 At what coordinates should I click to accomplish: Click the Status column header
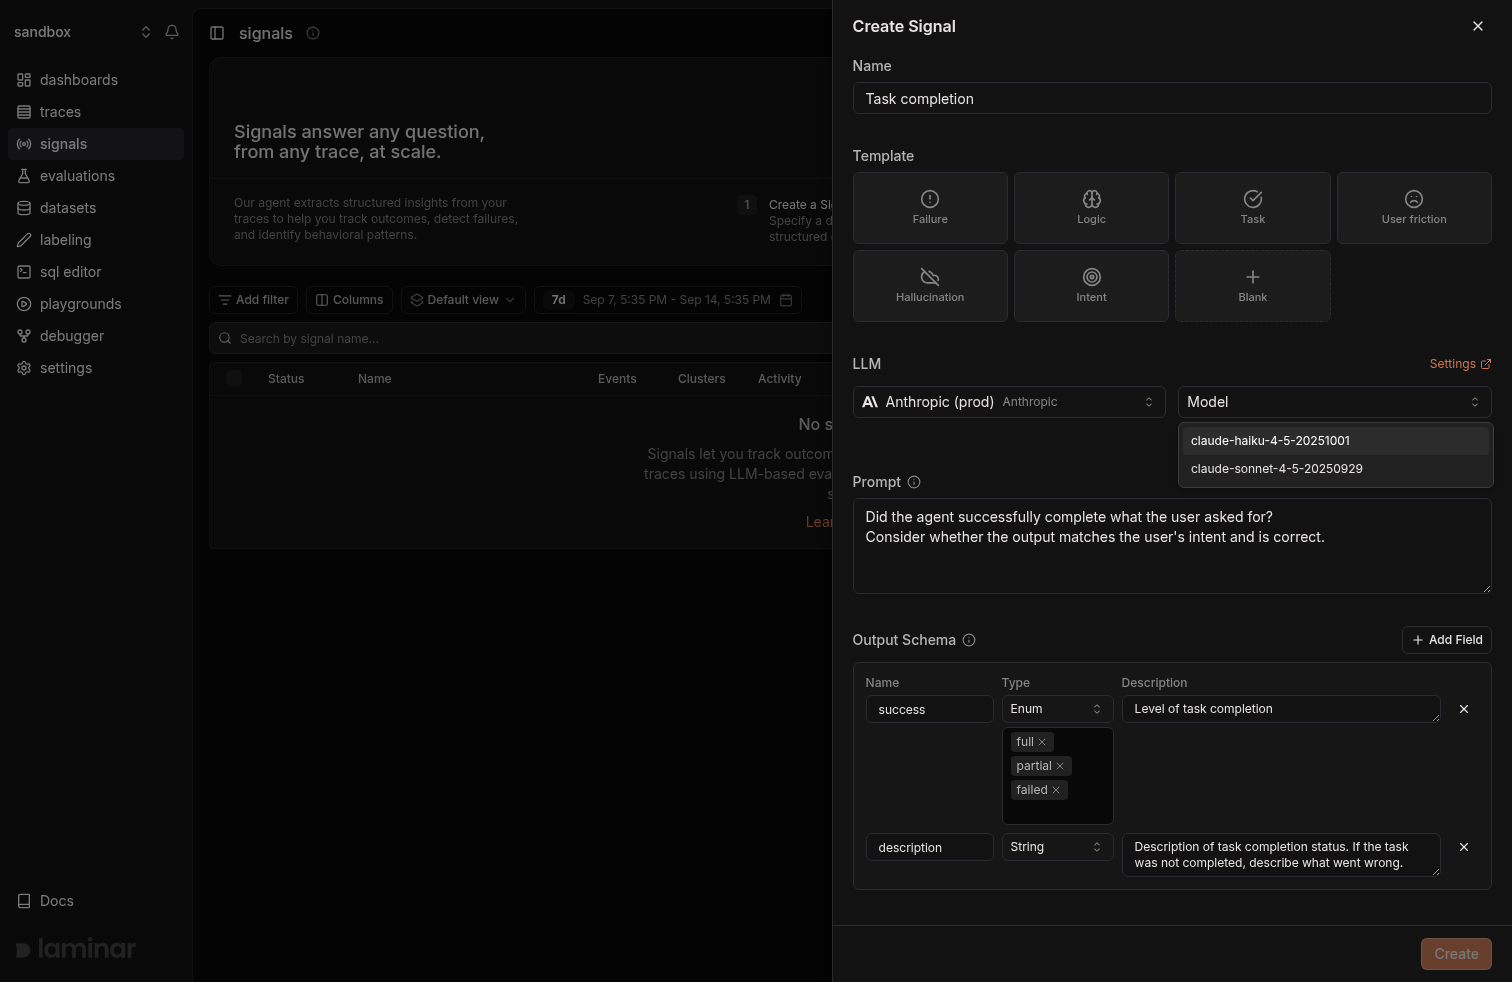point(286,379)
